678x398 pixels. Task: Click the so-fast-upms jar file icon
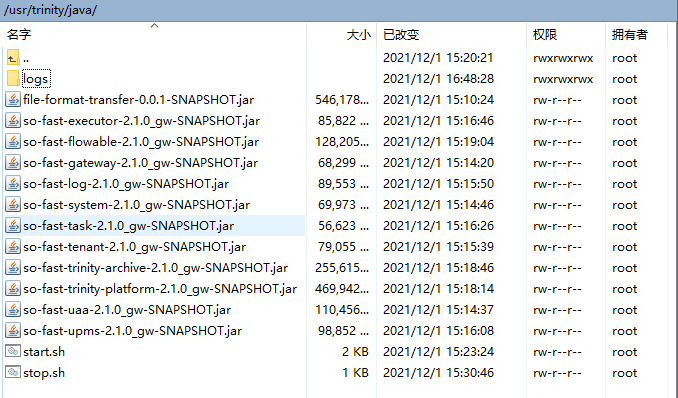click(13, 331)
